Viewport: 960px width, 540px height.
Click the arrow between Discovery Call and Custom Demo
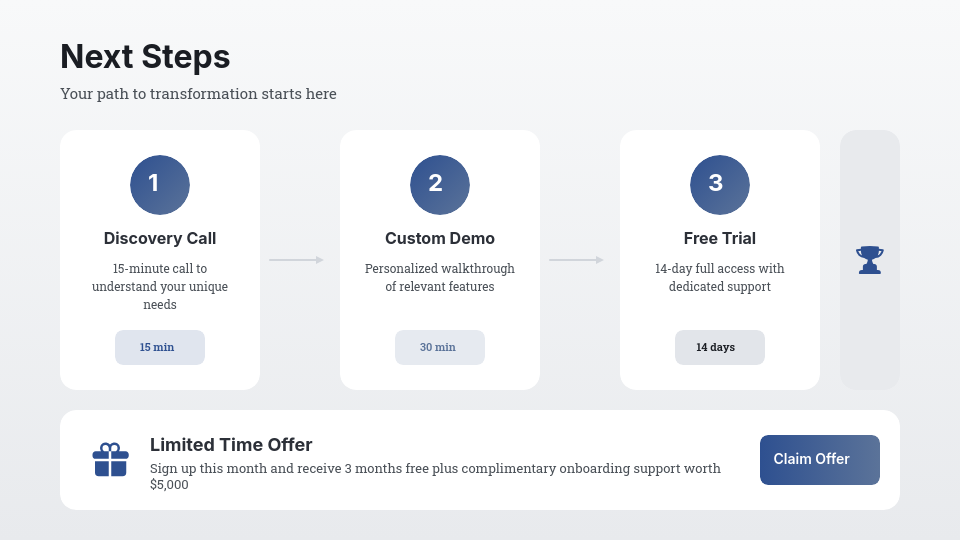pos(297,260)
